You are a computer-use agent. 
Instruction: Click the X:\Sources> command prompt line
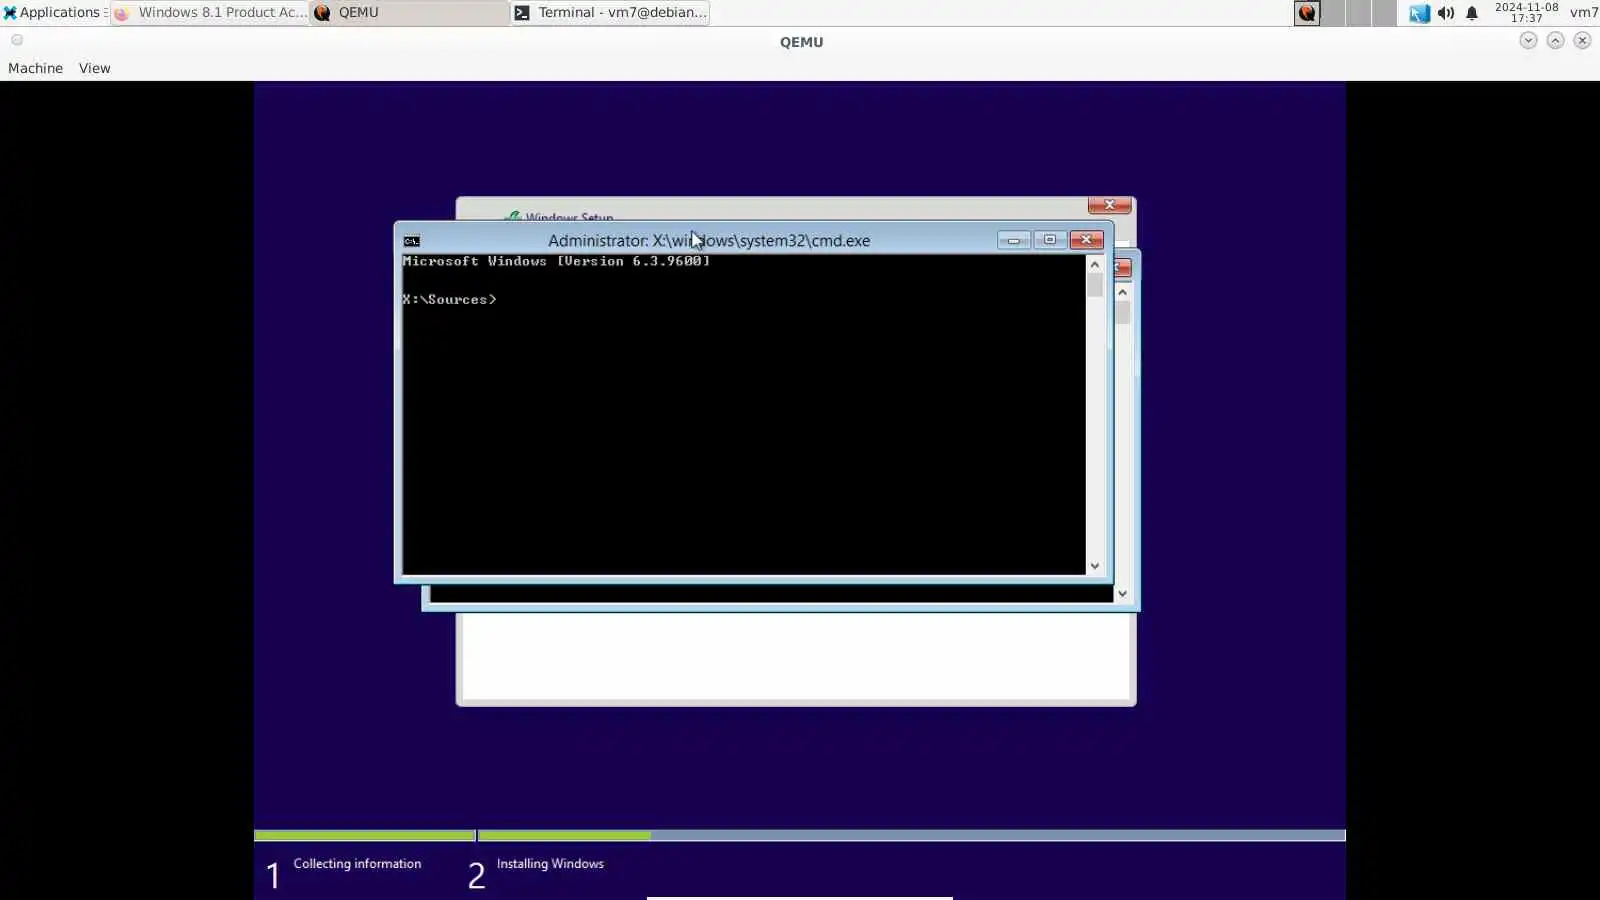click(x=449, y=299)
